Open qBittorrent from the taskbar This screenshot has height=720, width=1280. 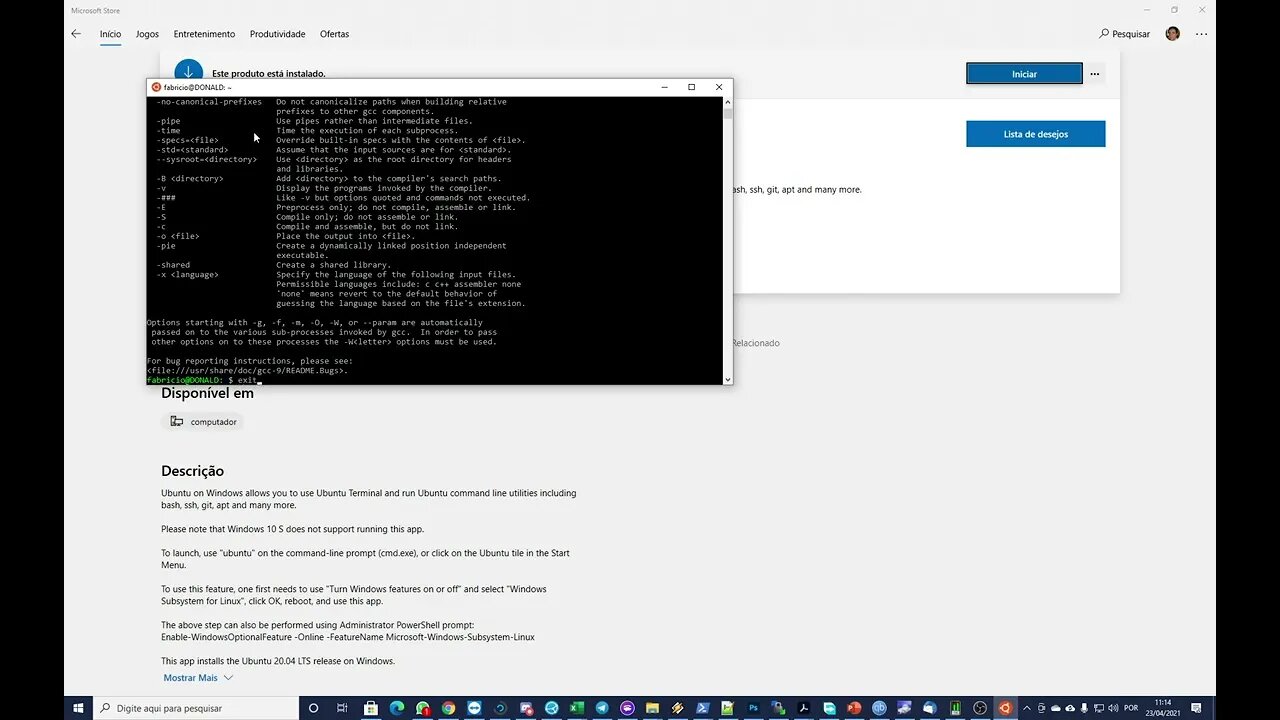pos(880,708)
